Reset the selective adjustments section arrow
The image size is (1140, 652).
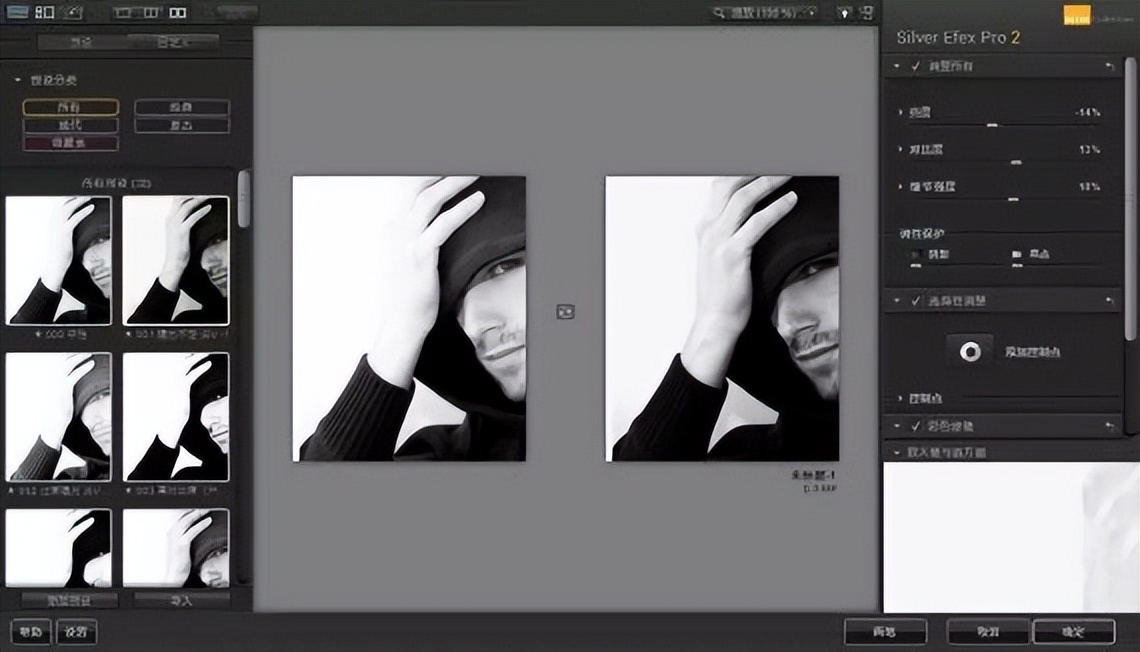click(x=1109, y=300)
